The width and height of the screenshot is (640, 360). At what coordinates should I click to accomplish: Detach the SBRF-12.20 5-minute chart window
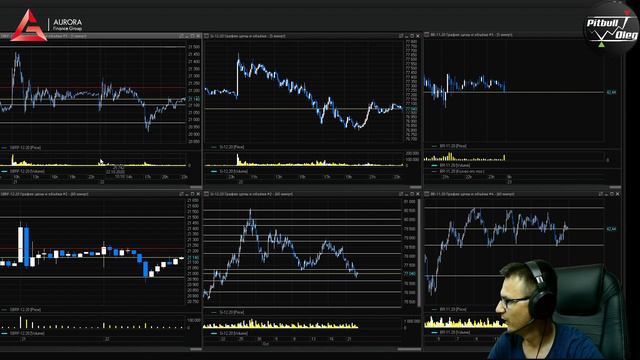181,36
